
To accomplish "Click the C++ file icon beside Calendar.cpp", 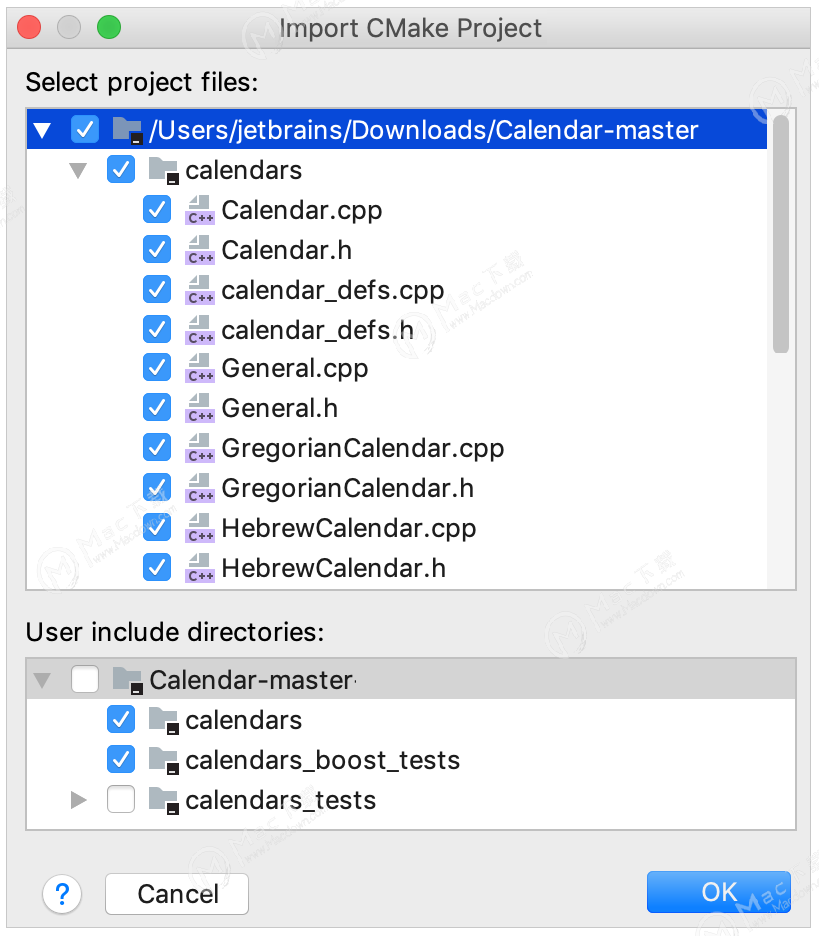I will coord(200,210).
